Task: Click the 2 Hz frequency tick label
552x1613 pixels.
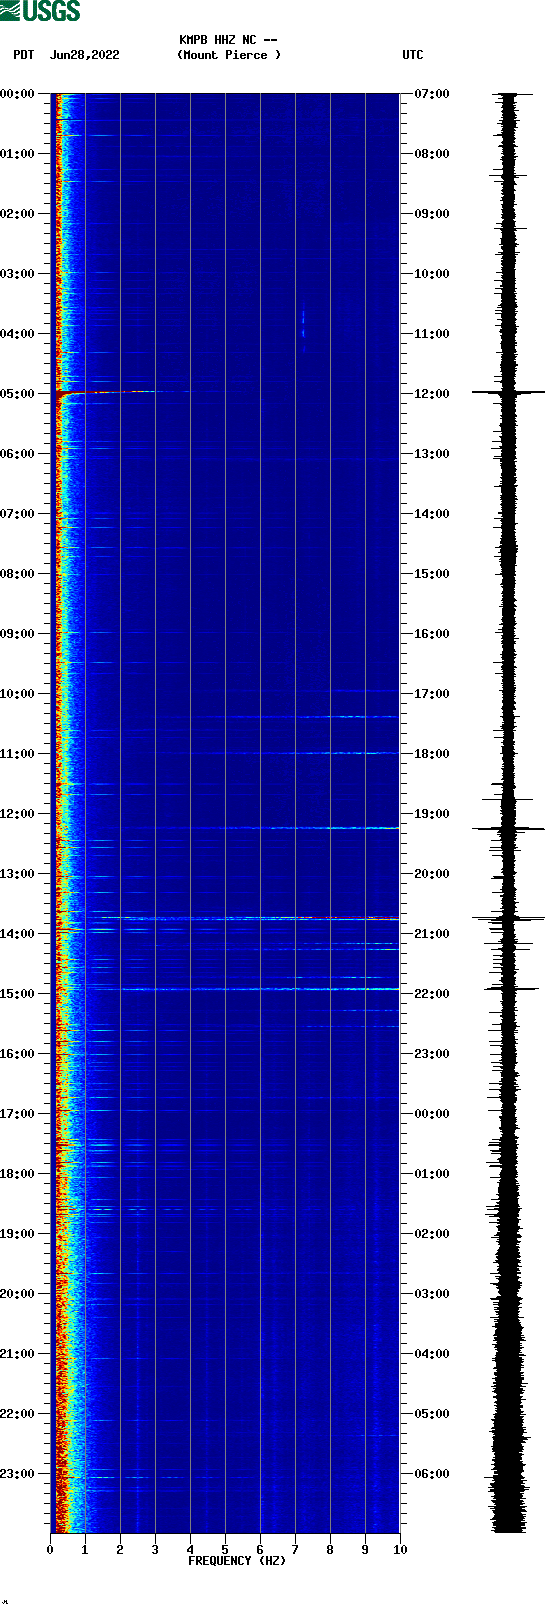Action: tap(120, 1550)
